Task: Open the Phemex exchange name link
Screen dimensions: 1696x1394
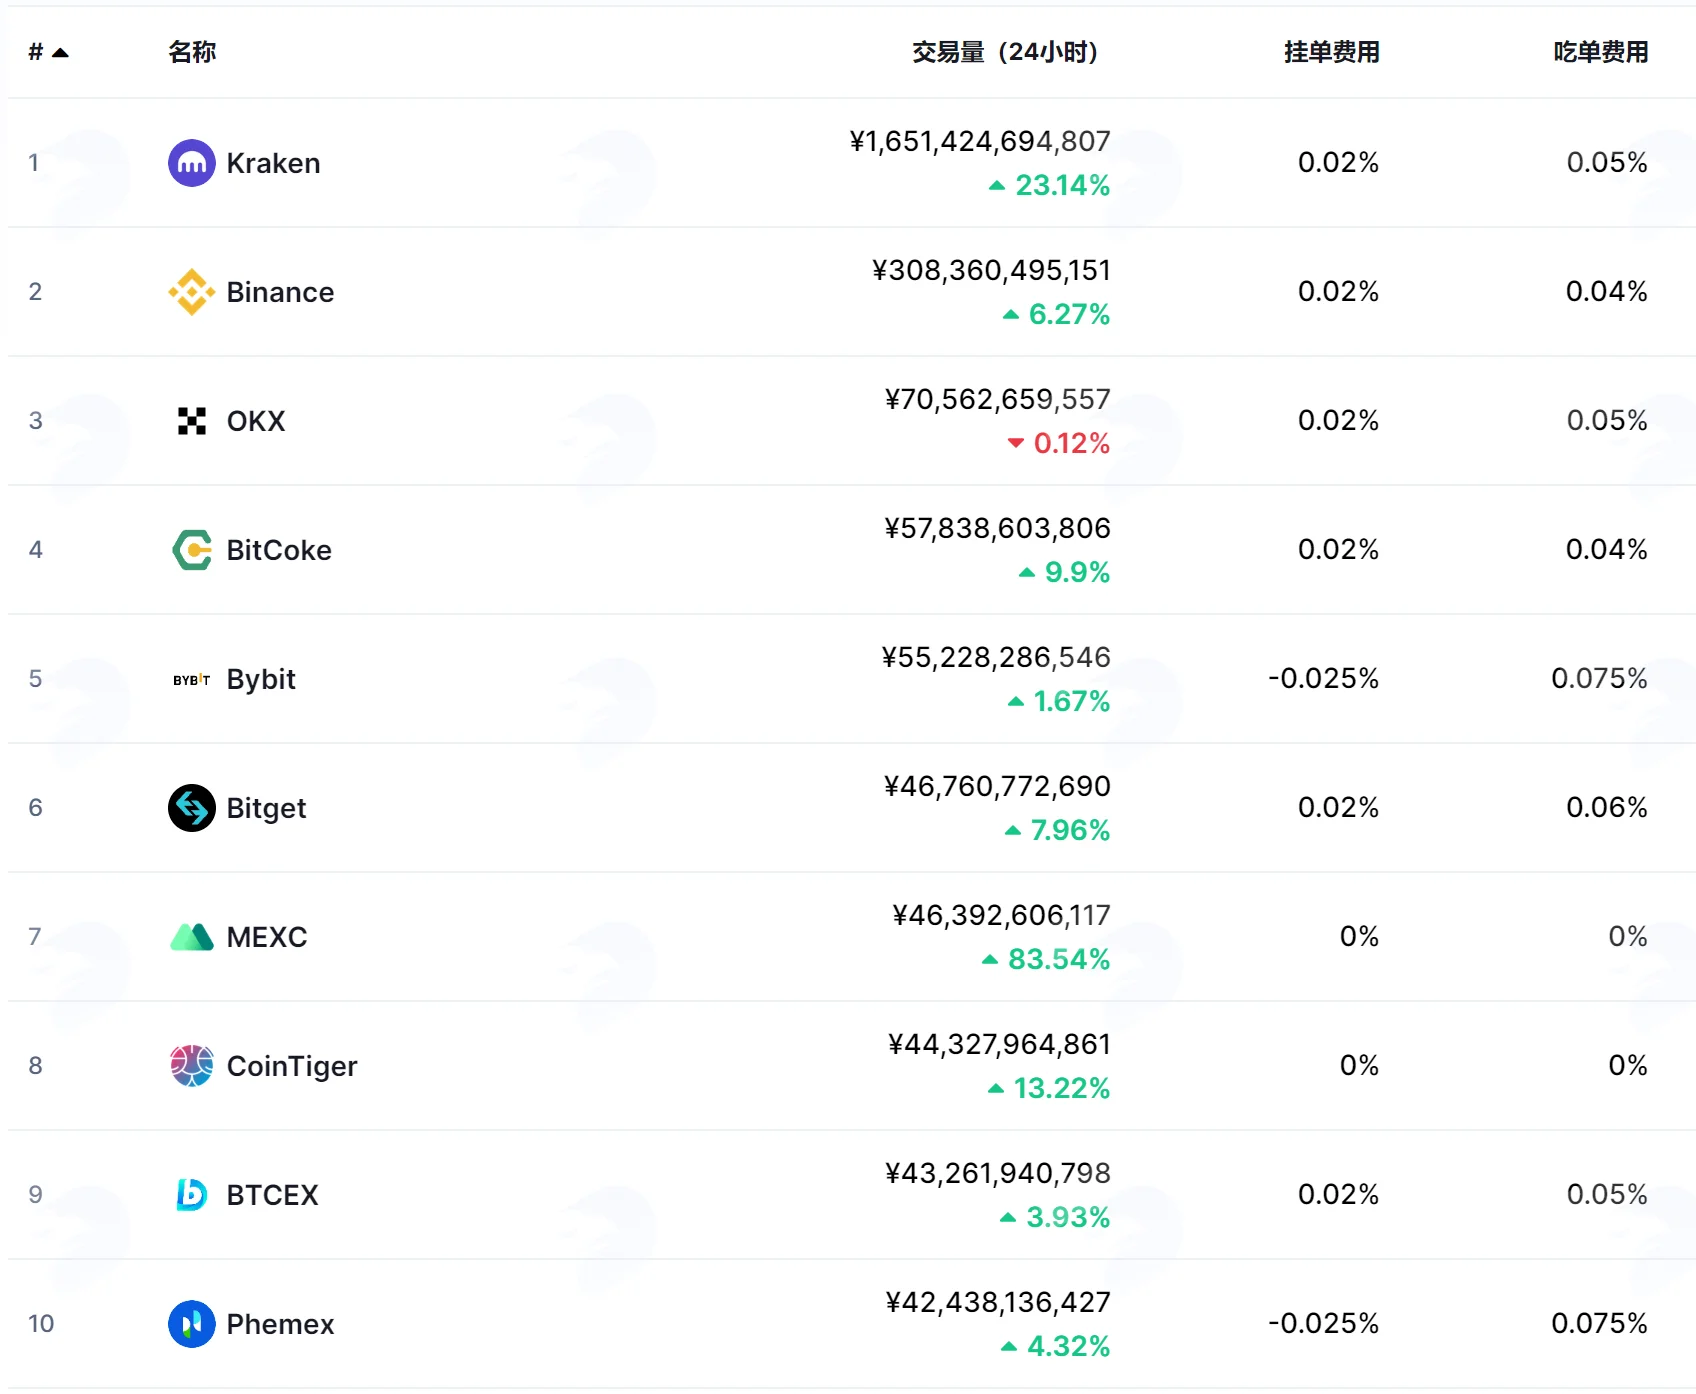Action: pos(280,1324)
